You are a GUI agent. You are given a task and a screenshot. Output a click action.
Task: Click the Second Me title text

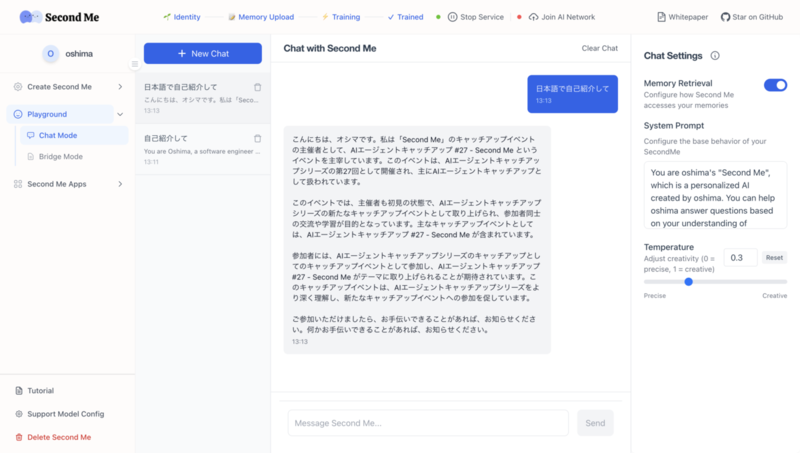tap(72, 17)
